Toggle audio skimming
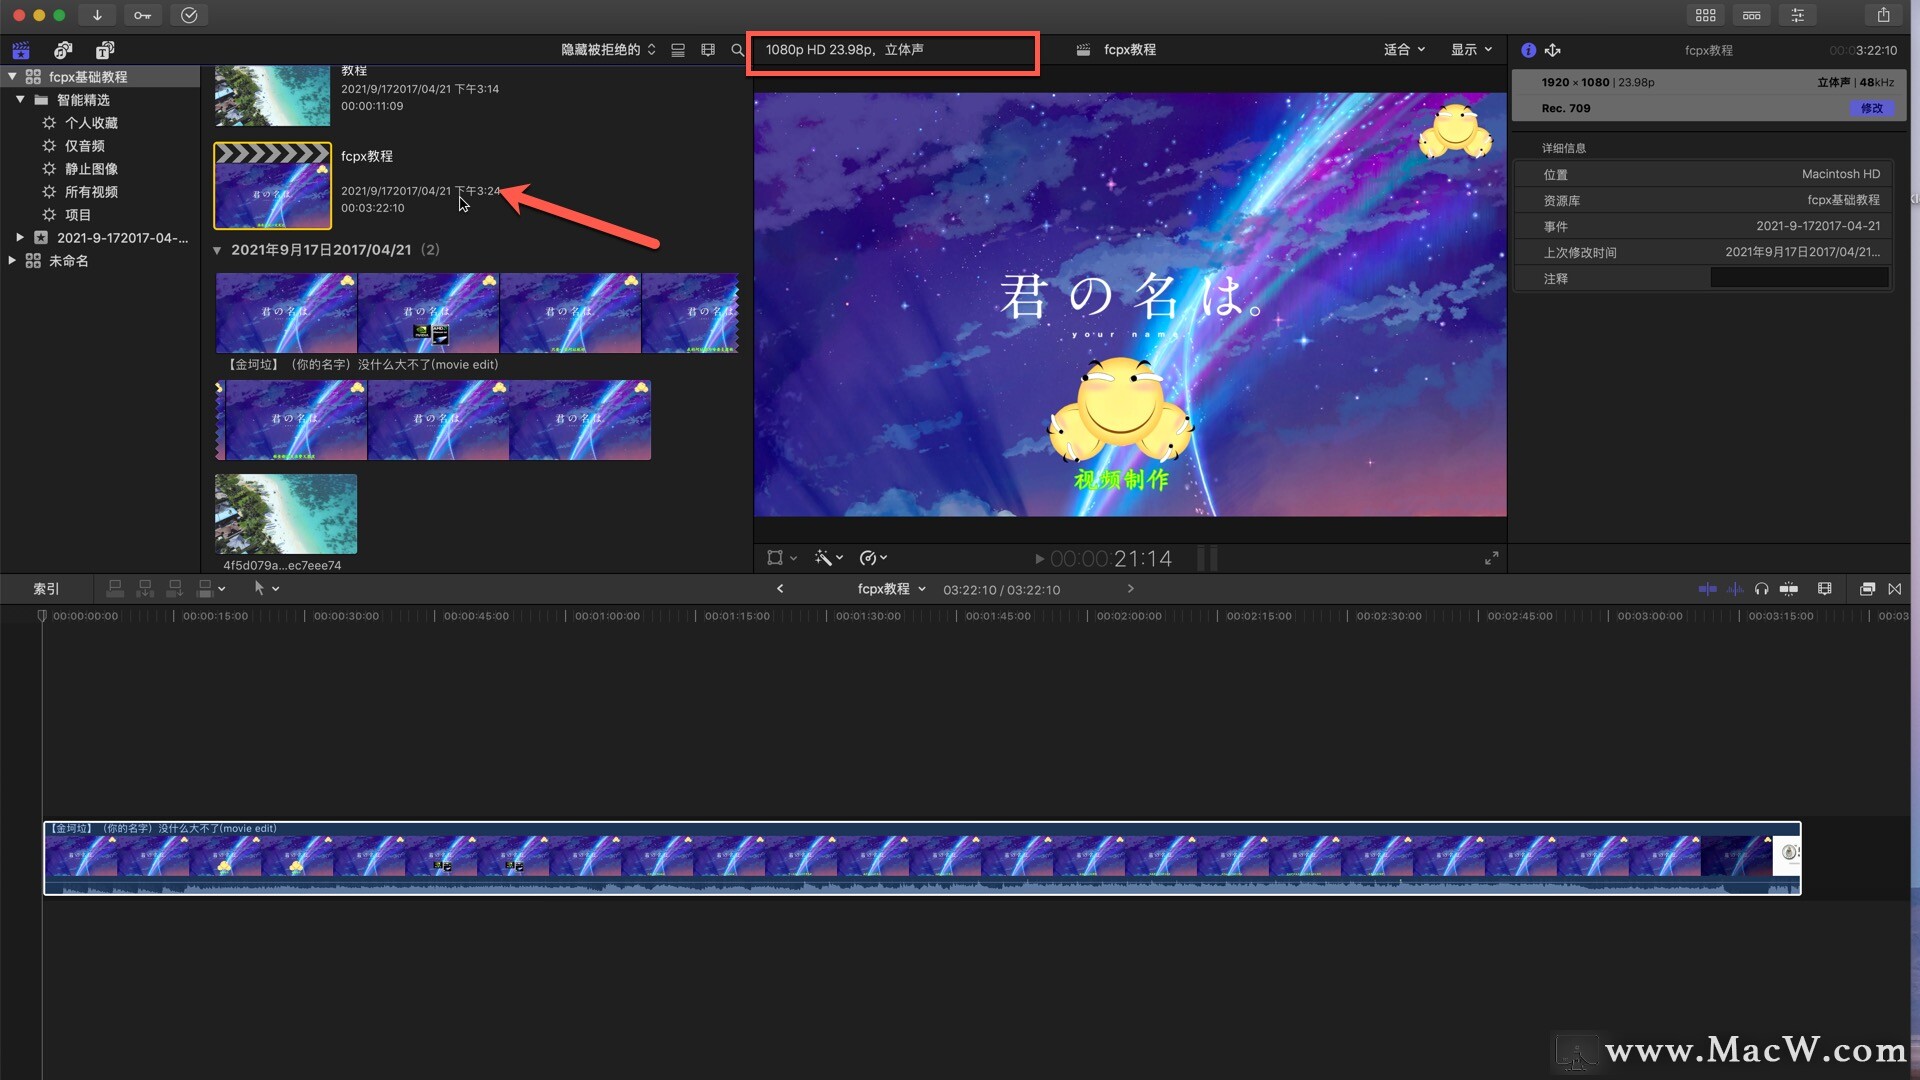1920x1080 pixels. click(x=1735, y=589)
